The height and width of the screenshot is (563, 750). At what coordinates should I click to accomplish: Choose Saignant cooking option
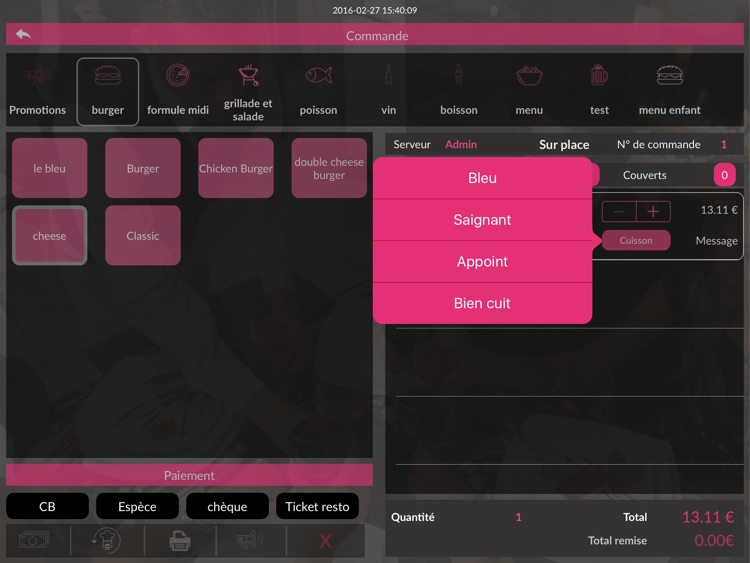tap(482, 220)
